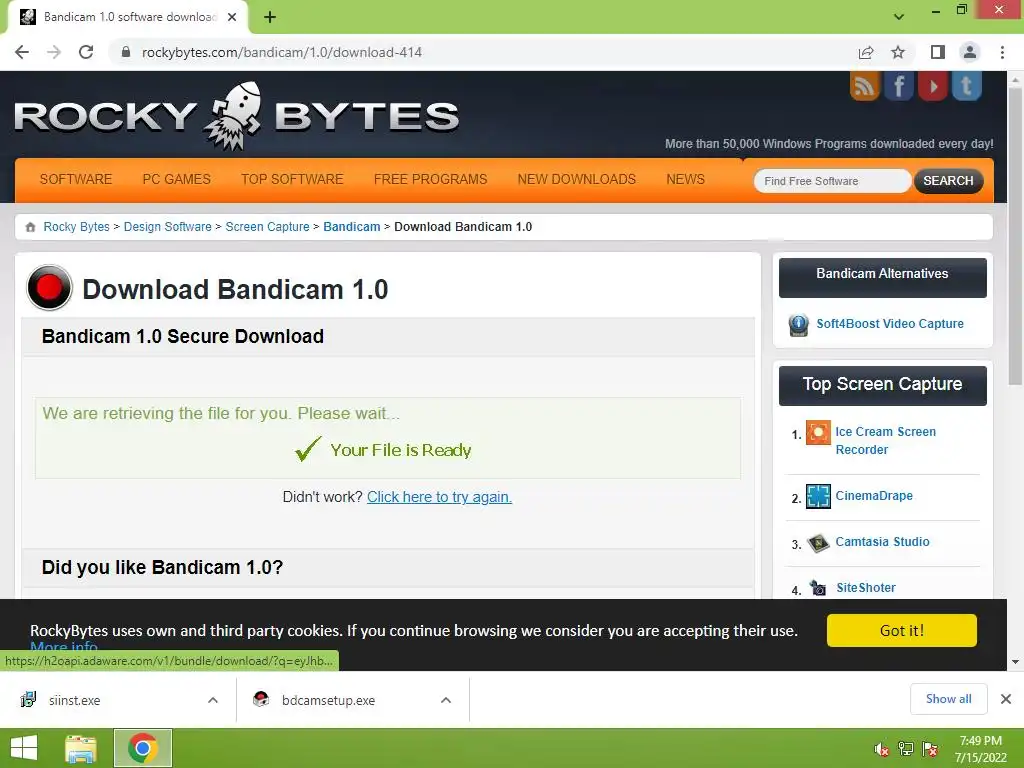Click the Soft4Boost Video Capture icon
1024x768 pixels.
point(798,325)
